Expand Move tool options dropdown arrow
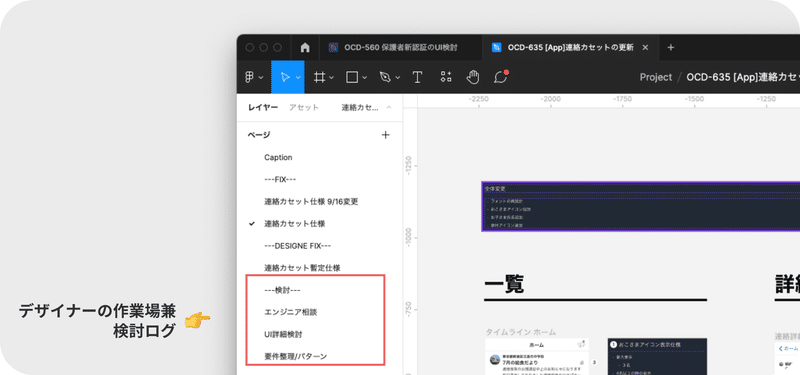The image size is (800, 375). point(298,78)
